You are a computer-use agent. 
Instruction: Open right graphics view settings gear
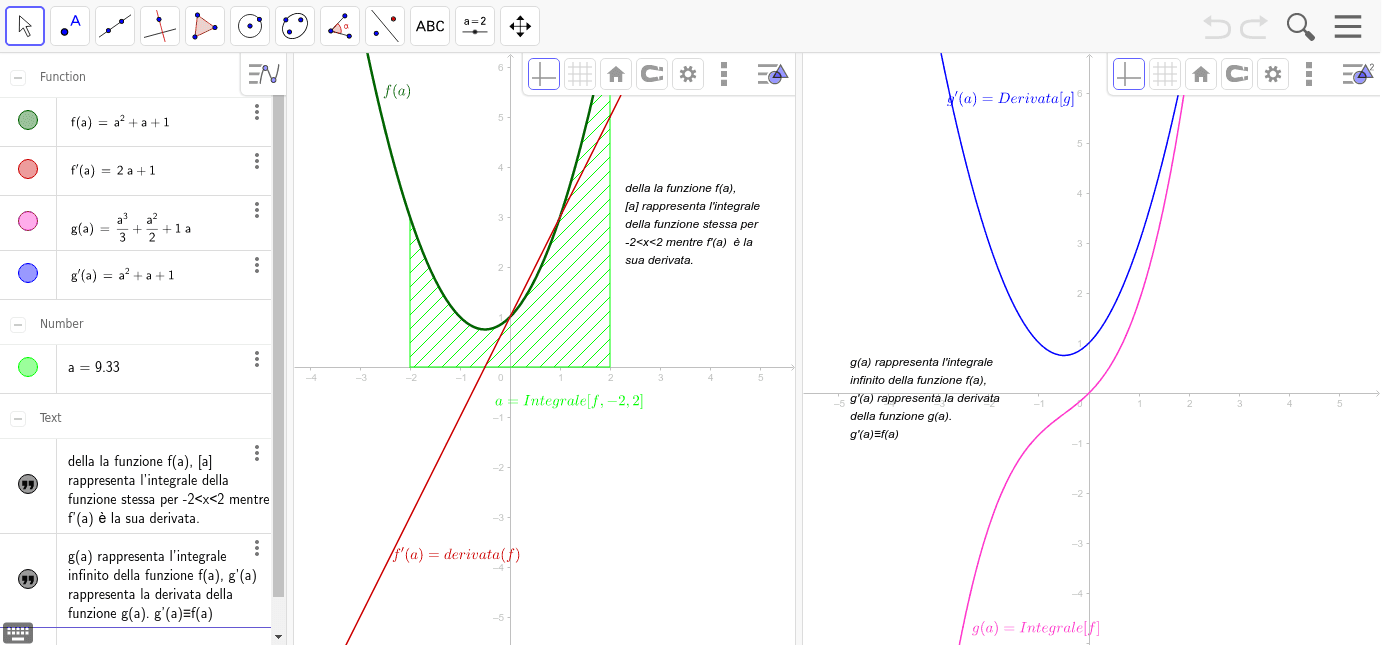[1273, 74]
